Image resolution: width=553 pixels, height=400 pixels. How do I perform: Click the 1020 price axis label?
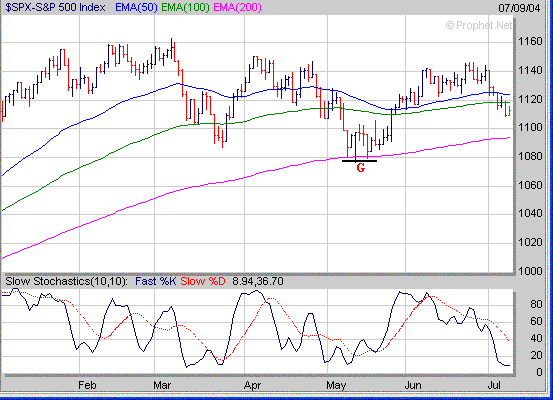point(530,242)
